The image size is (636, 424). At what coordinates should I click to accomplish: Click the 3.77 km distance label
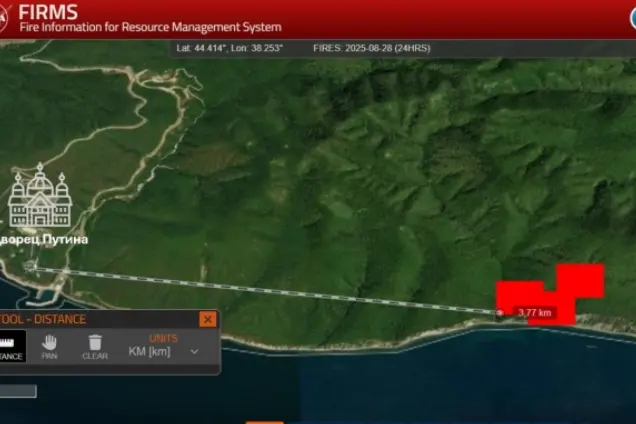(535, 313)
